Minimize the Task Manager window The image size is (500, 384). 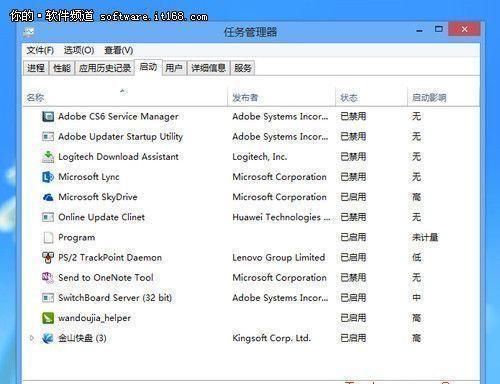click(x=420, y=30)
